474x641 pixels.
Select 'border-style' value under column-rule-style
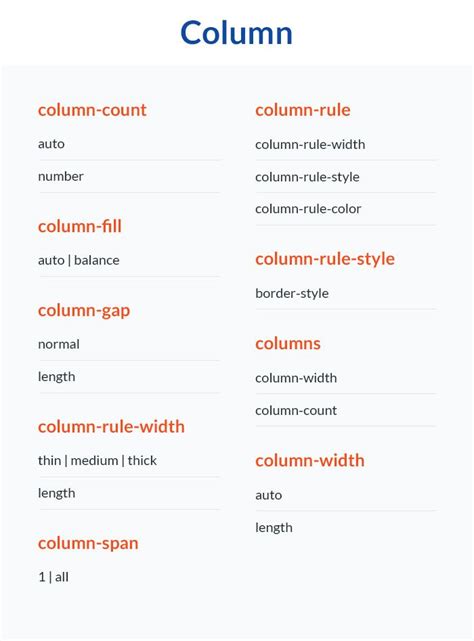(x=292, y=294)
